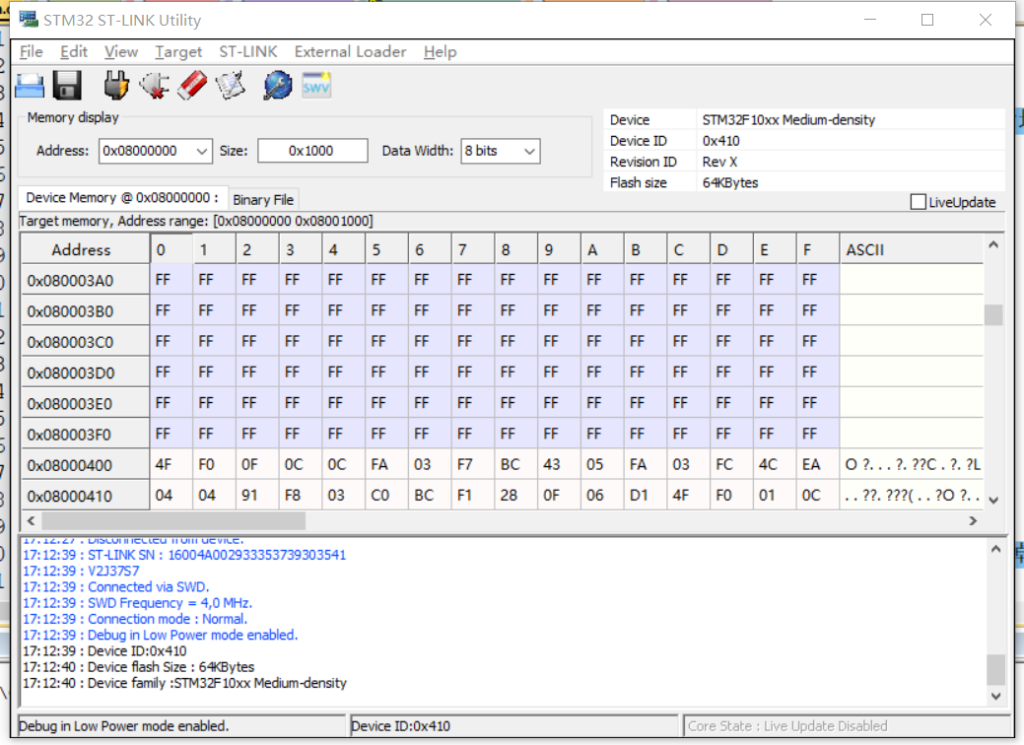Click the Program verify toolbar icon
The image size is (1024, 745).
point(231,86)
